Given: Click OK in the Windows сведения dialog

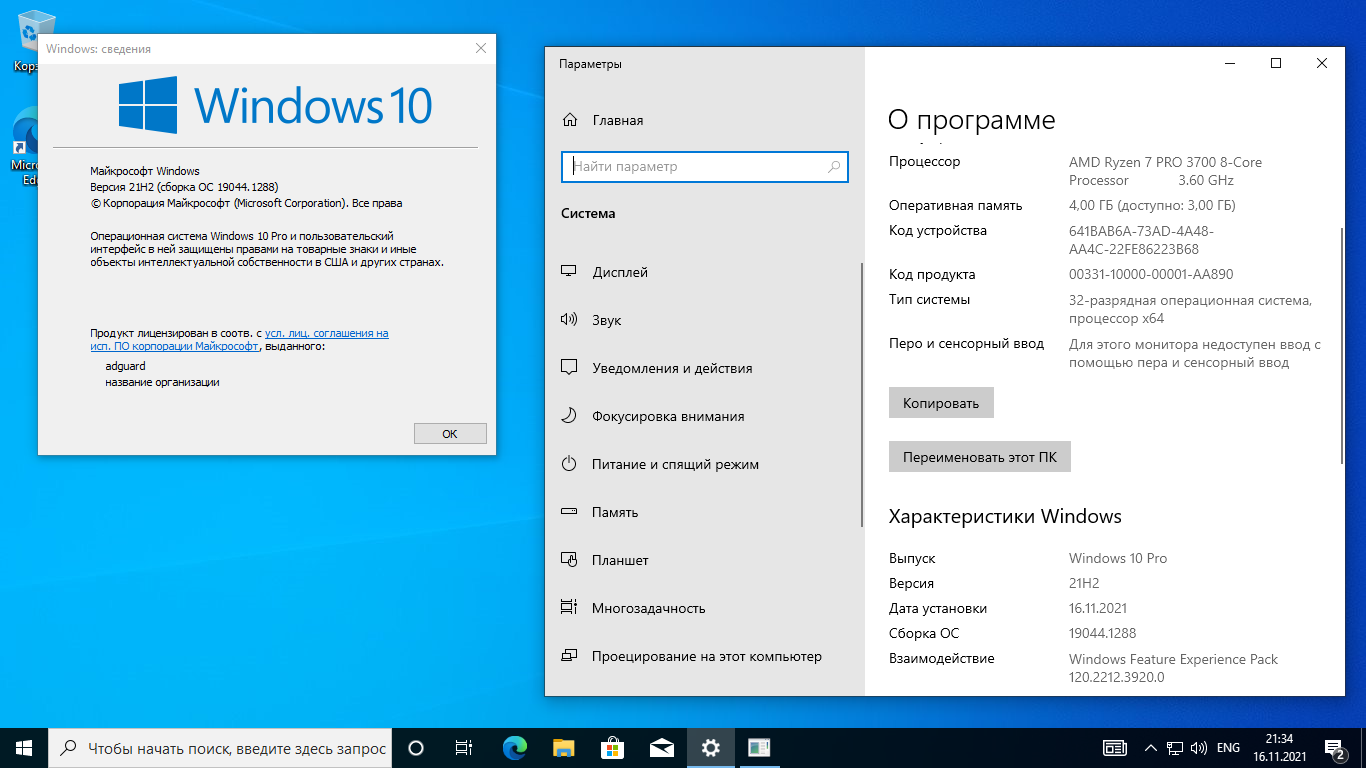Looking at the screenshot, I should pyautogui.click(x=450, y=433).
